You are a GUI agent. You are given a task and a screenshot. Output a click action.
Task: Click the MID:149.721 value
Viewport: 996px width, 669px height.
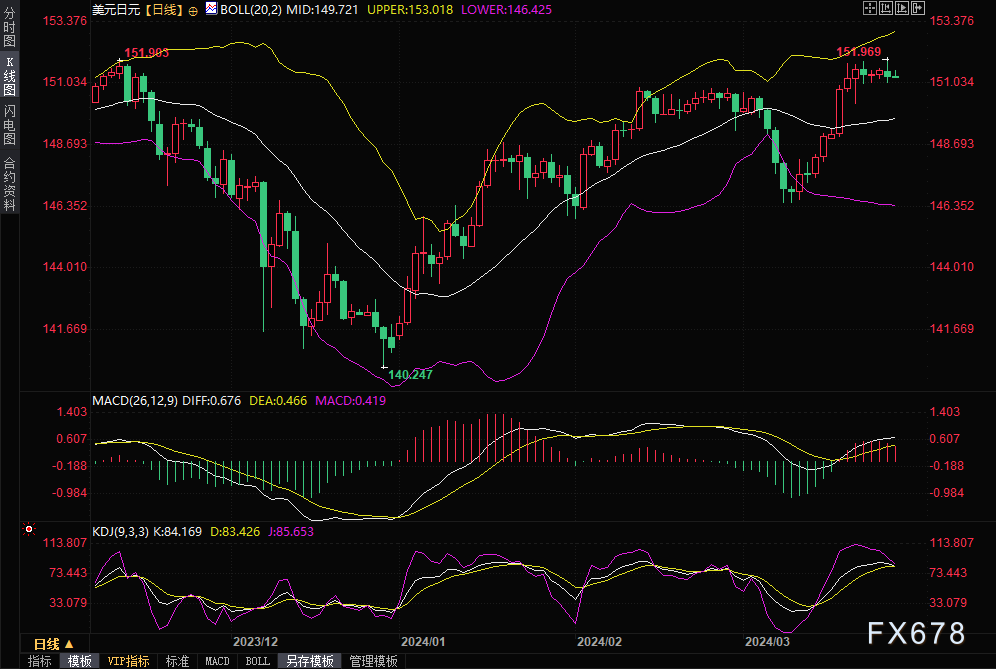tap(322, 10)
